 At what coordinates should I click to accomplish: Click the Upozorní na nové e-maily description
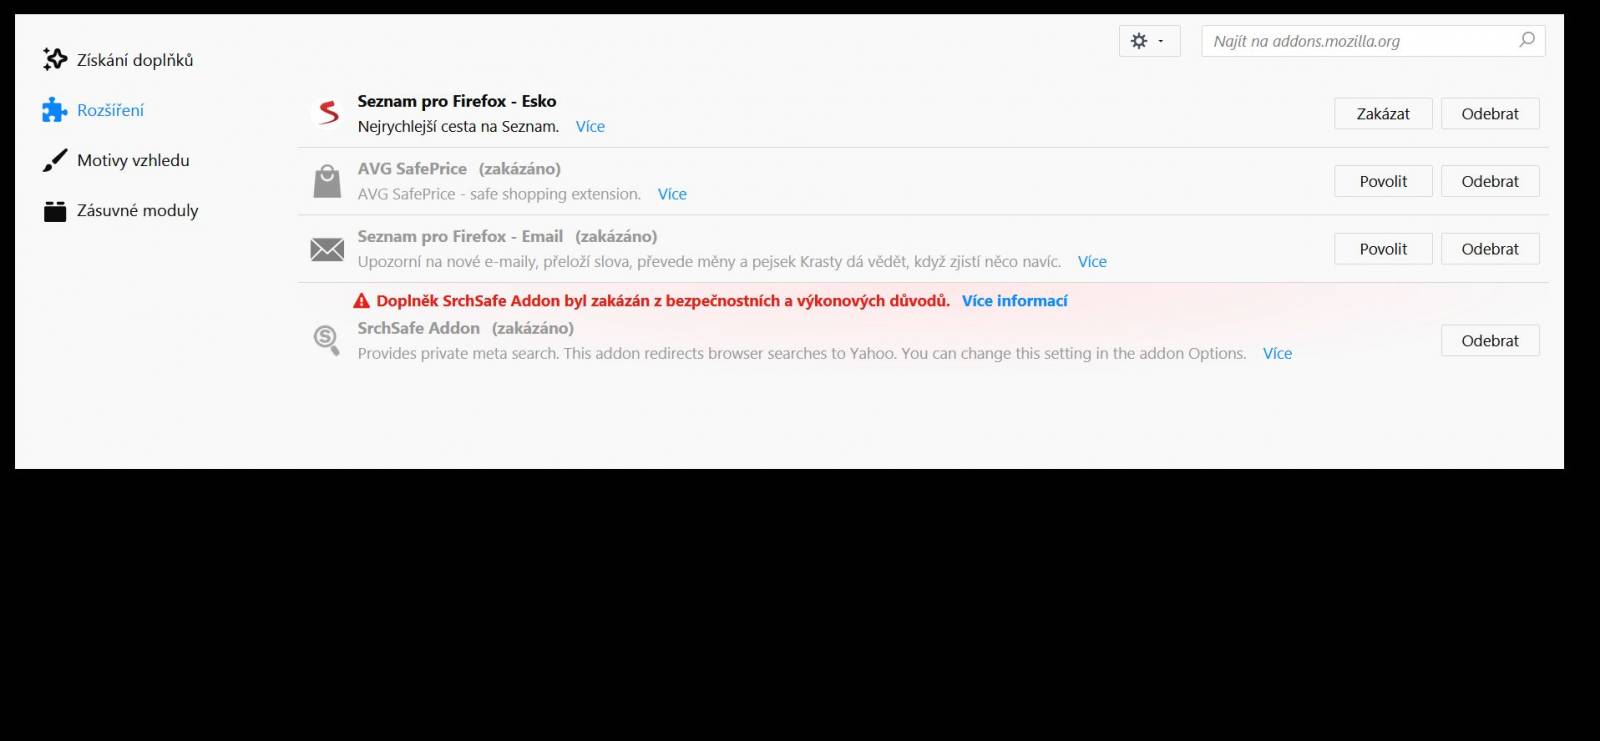coord(709,262)
